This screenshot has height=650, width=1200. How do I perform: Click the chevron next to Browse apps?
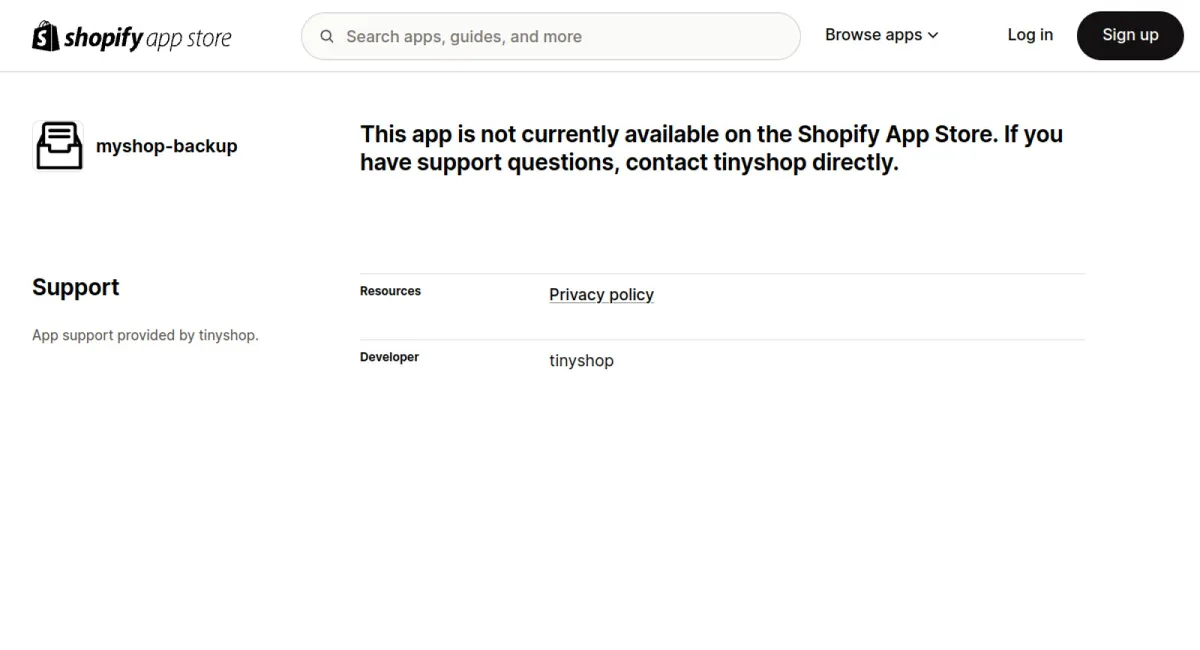click(x=932, y=35)
